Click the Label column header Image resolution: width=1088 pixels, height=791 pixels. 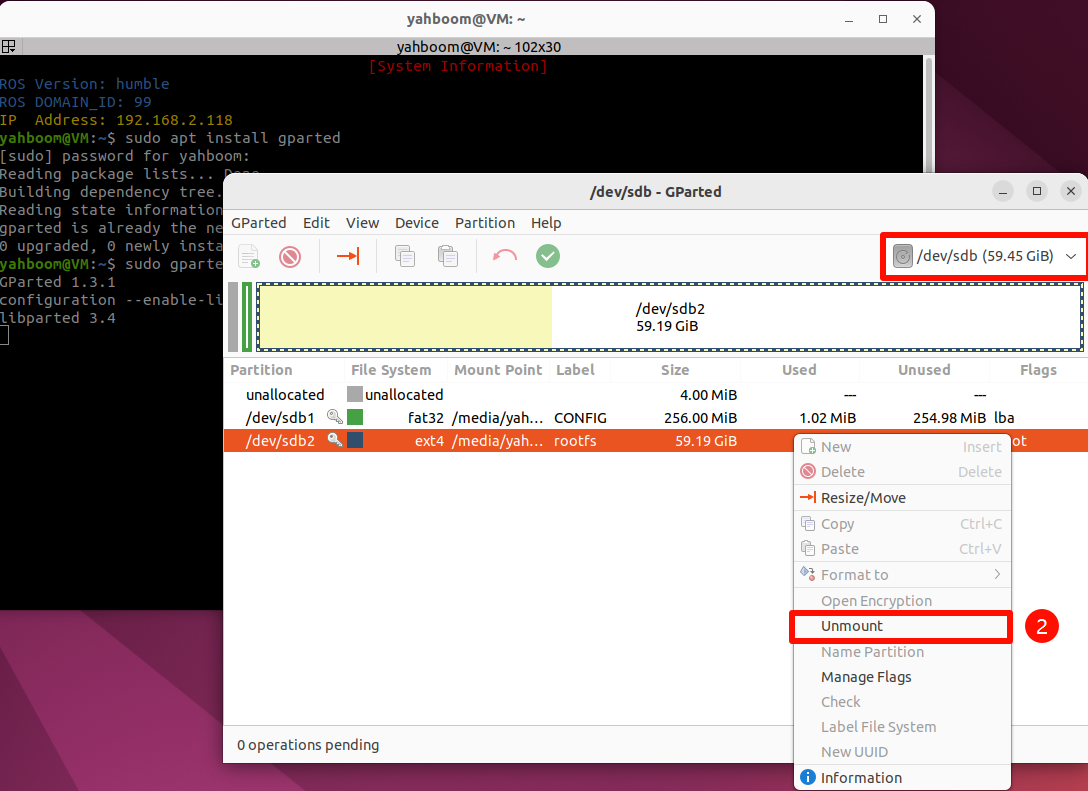[575, 370]
